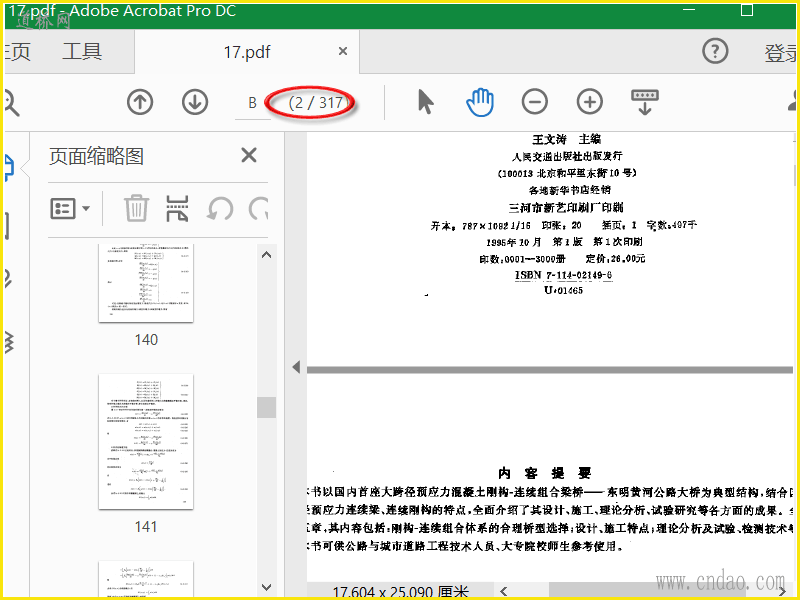Open the thumbnail options menu dropdown
Image resolution: width=800 pixels, height=600 pixels.
(70, 209)
